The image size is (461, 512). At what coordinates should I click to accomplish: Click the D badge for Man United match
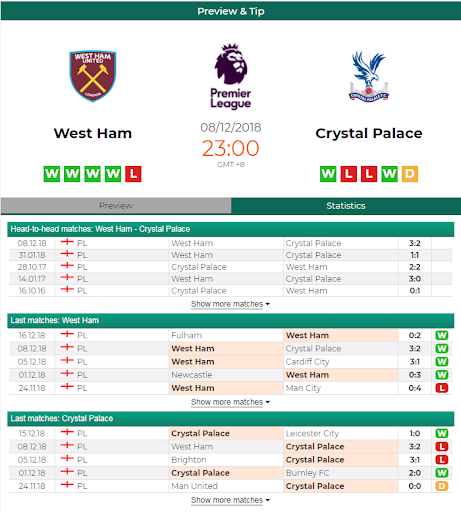[x=442, y=486]
